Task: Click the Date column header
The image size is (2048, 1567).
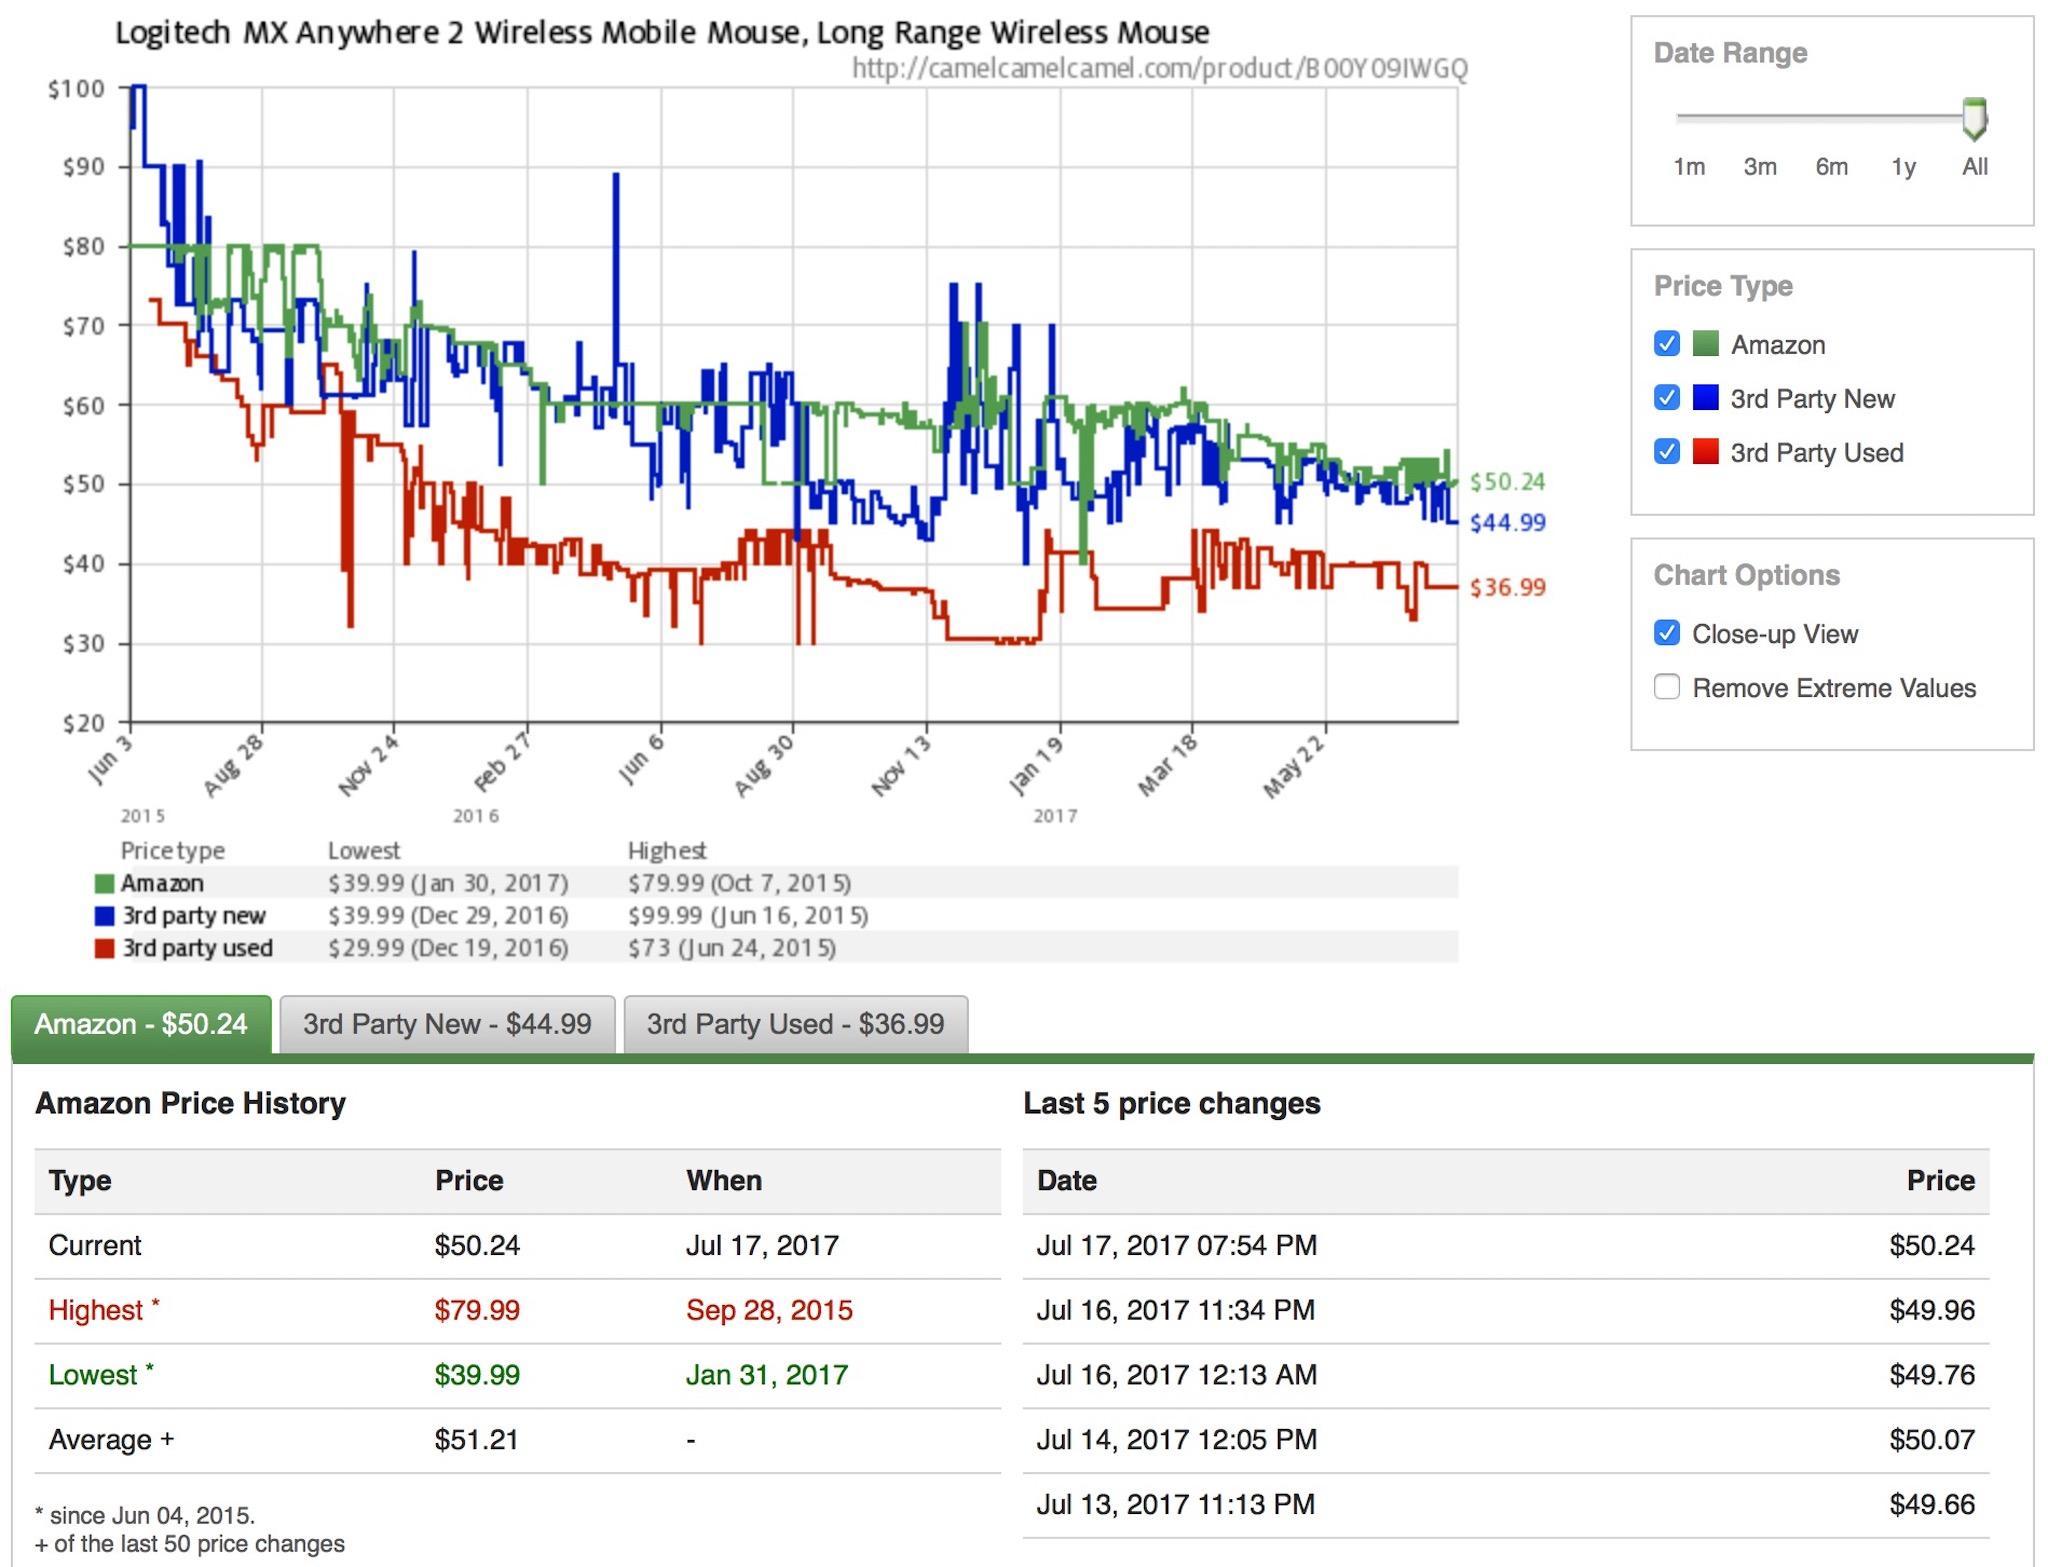Action: [1067, 1181]
